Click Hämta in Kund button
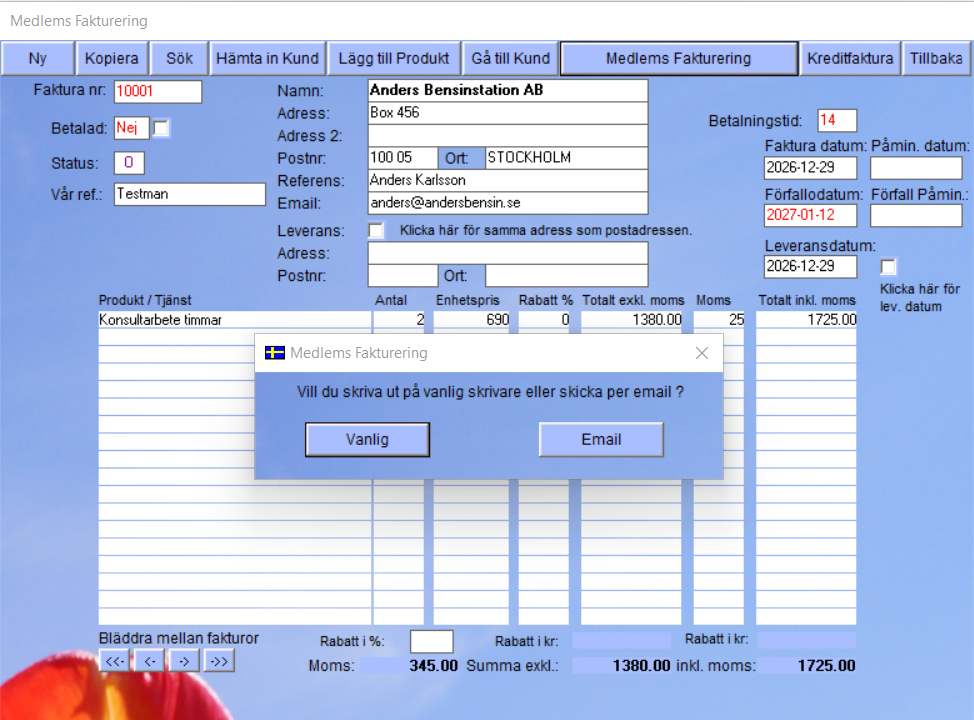Viewport: 974px width, 720px height. (x=267, y=58)
